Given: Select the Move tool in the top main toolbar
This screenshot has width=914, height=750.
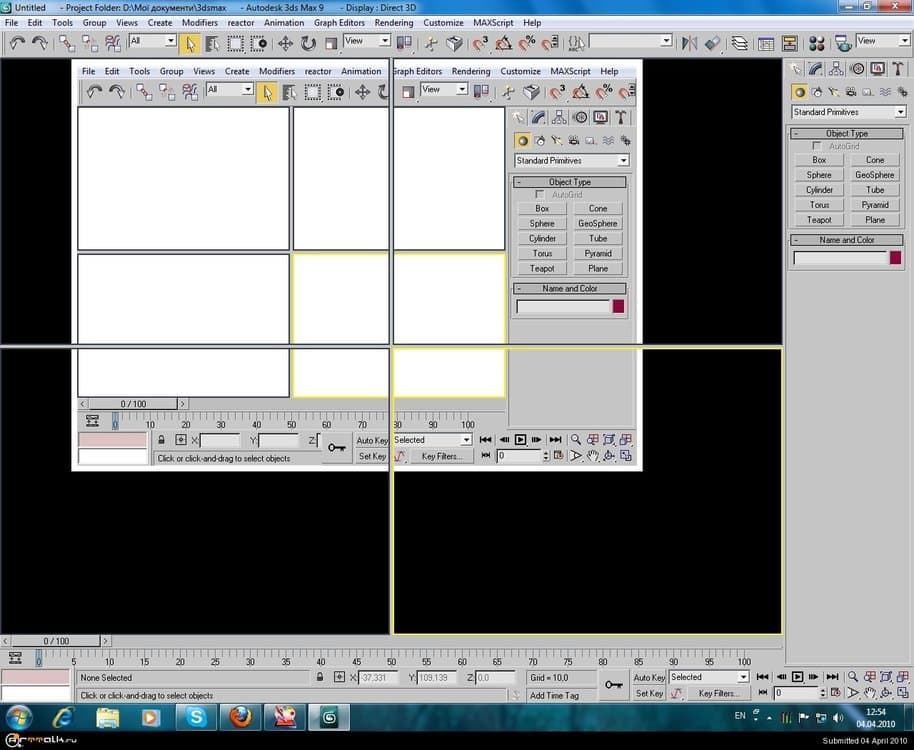Looking at the screenshot, I should coord(285,43).
